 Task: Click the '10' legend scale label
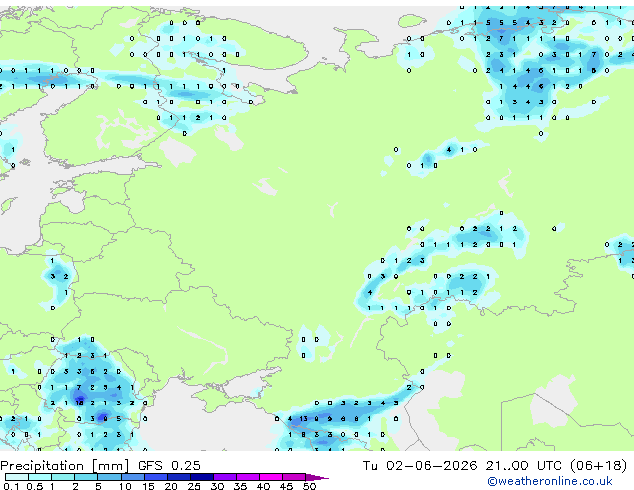(x=125, y=486)
